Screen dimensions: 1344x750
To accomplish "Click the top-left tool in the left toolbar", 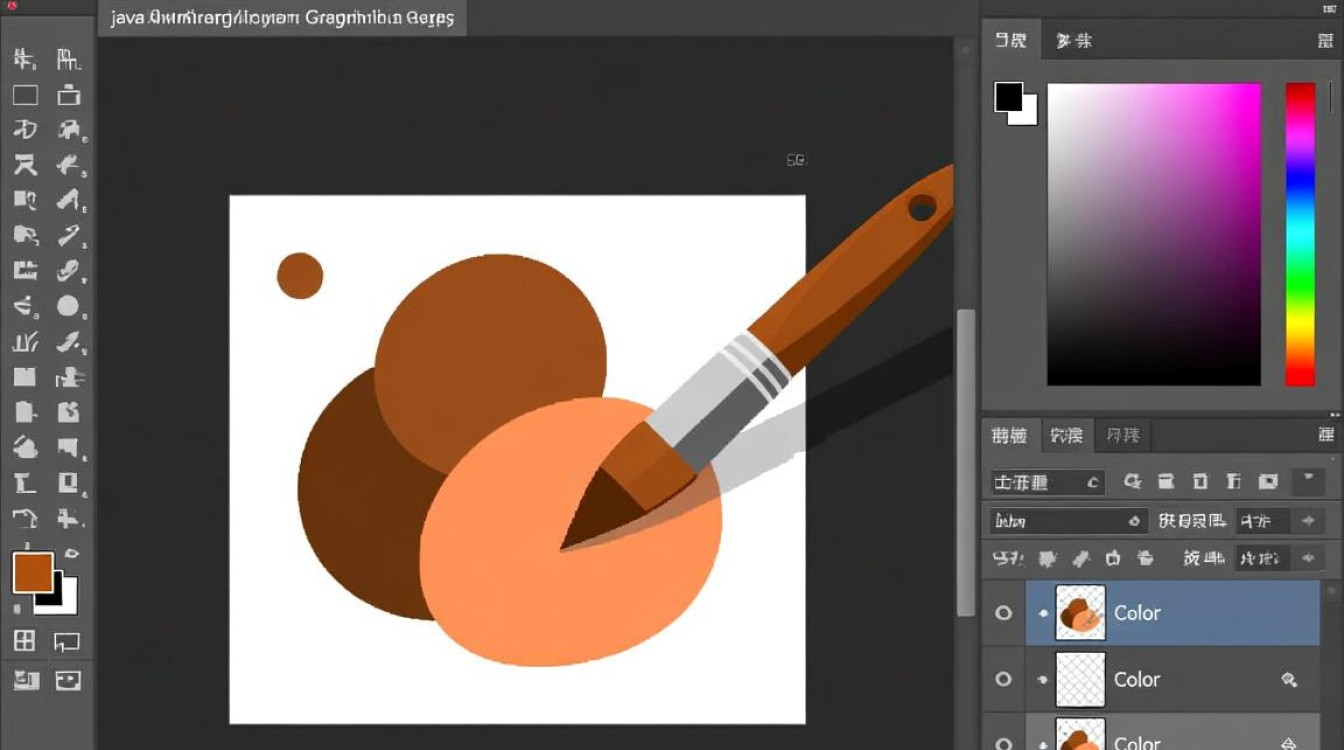I will 25,60.
